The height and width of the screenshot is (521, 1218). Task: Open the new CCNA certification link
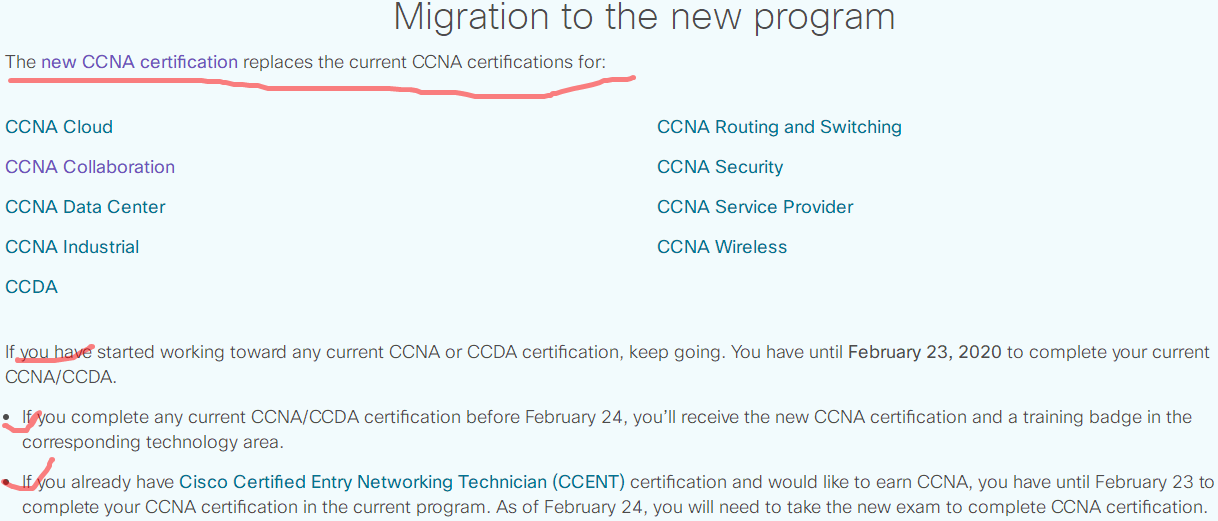(139, 62)
